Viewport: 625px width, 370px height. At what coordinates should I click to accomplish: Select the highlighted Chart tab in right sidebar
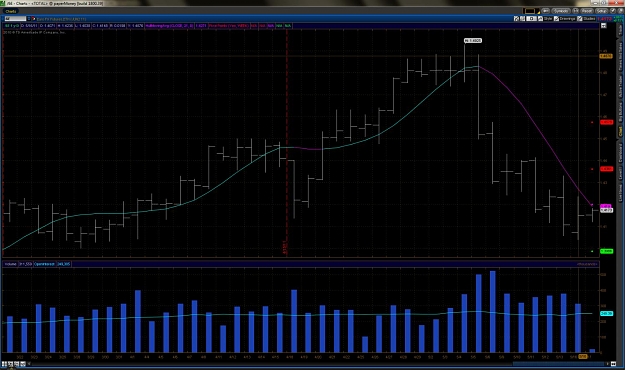pos(620,131)
